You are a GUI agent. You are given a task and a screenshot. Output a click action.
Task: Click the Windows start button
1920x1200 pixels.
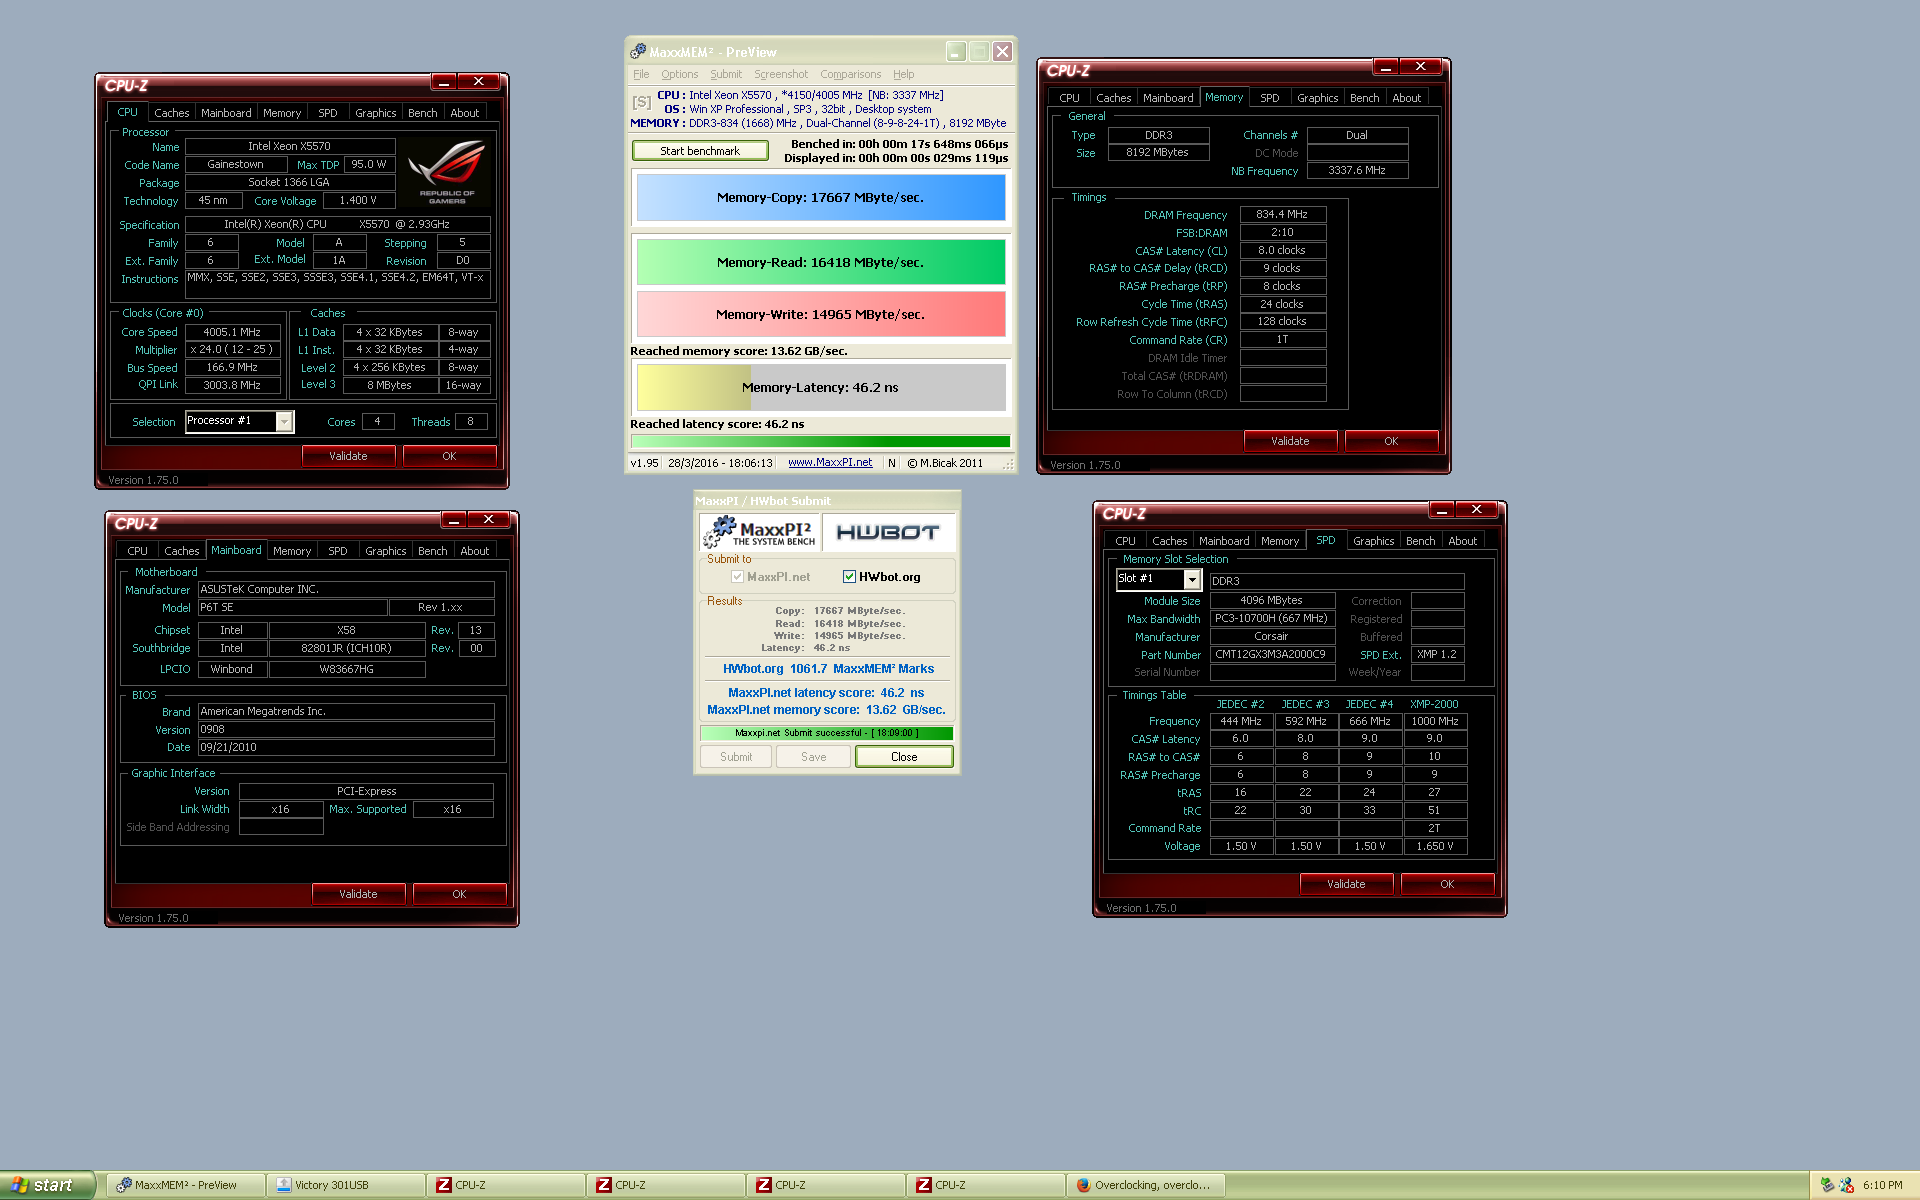click(47, 1185)
